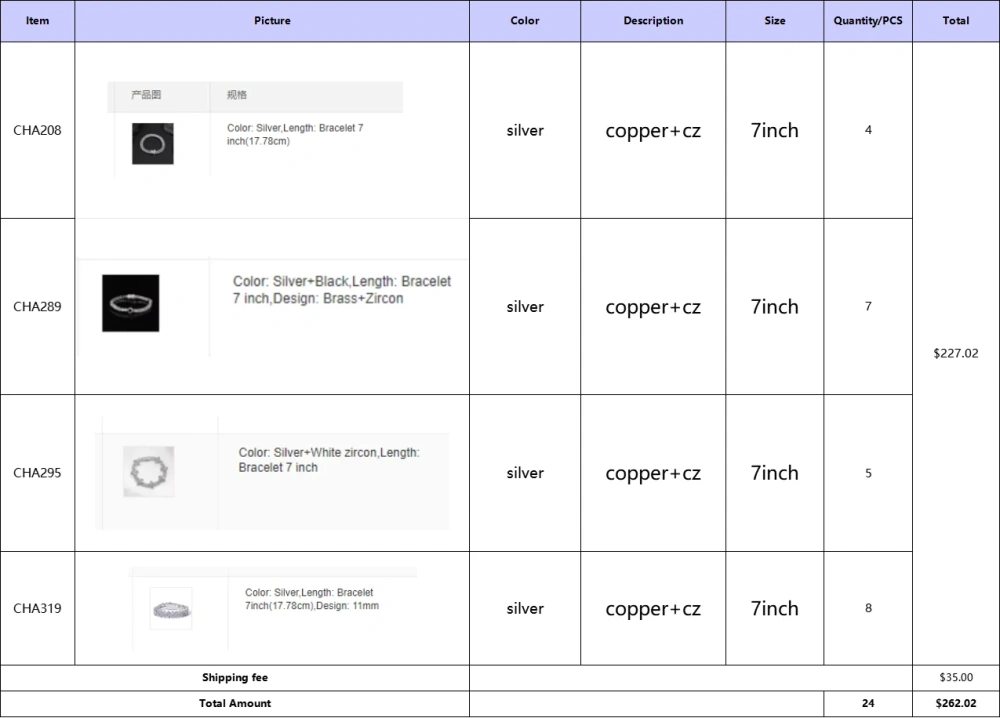1000x718 pixels.
Task: Select the Item column header
Action: tap(37, 21)
